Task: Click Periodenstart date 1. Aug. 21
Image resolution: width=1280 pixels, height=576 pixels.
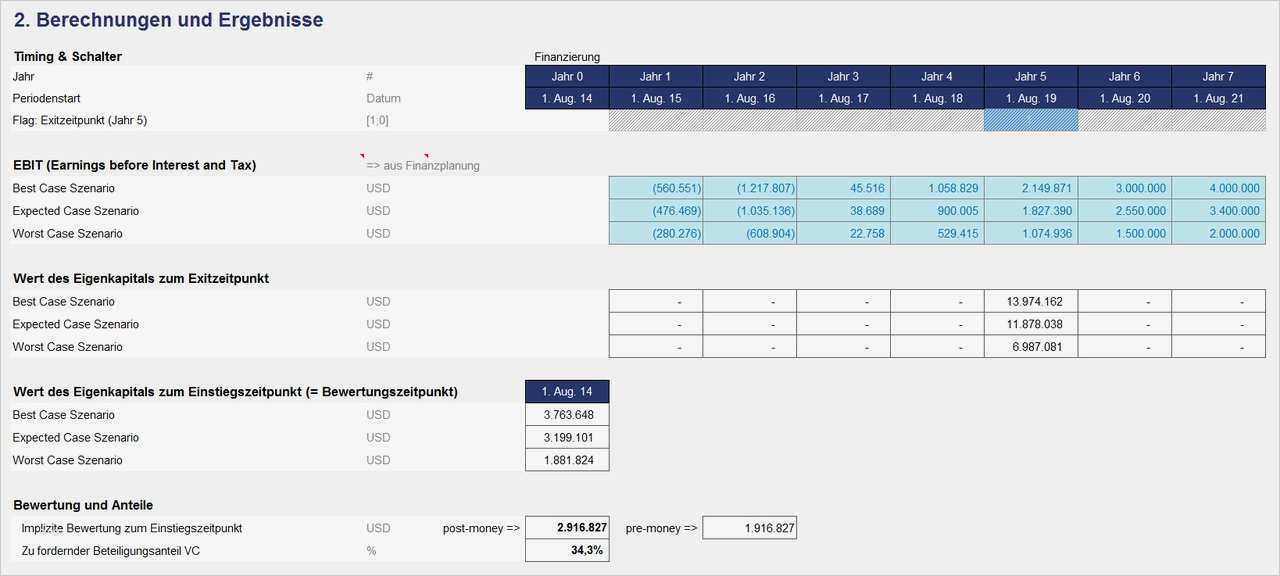Action: tap(1218, 98)
